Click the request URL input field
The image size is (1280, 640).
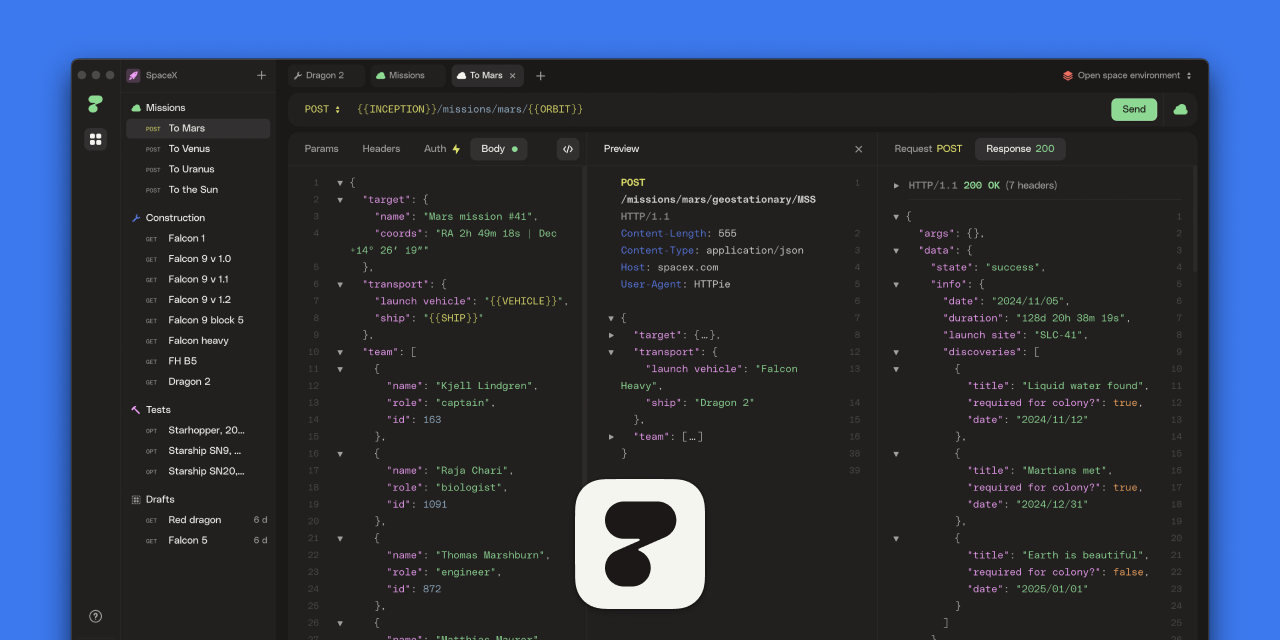pos(700,109)
